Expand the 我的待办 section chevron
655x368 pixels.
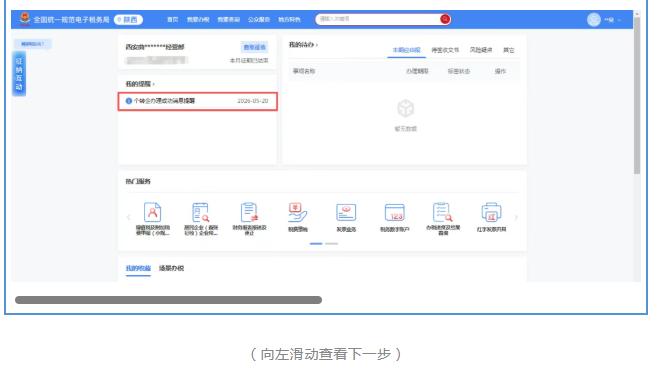tap(317, 45)
